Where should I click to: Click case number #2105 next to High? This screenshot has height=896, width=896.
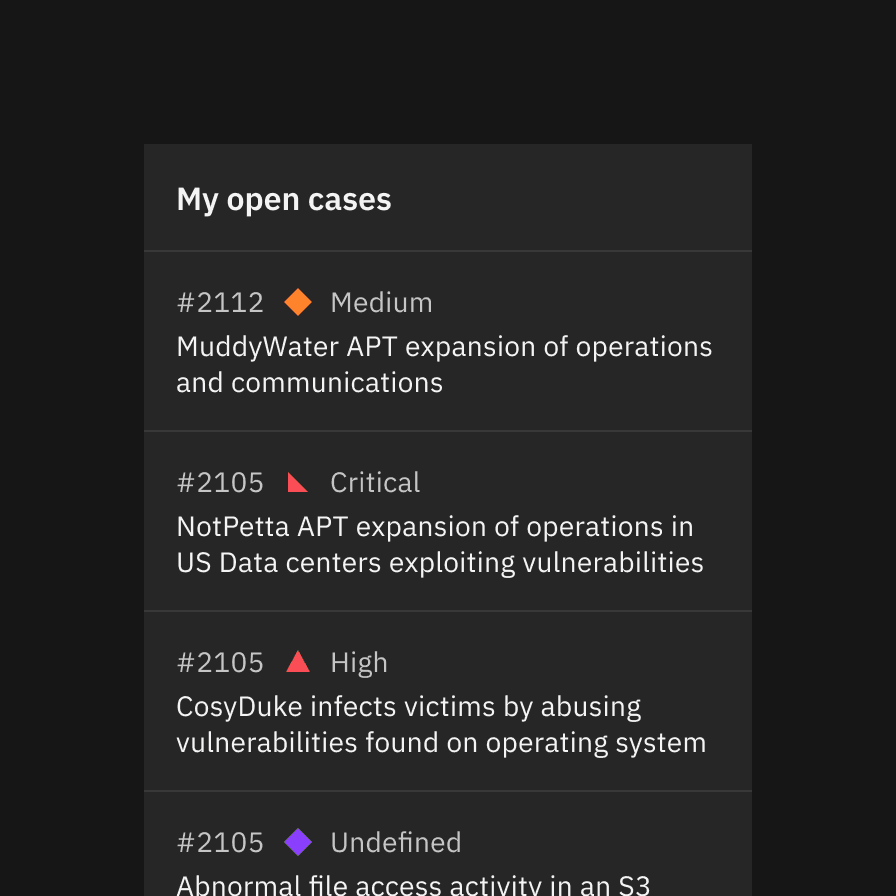click(x=220, y=662)
